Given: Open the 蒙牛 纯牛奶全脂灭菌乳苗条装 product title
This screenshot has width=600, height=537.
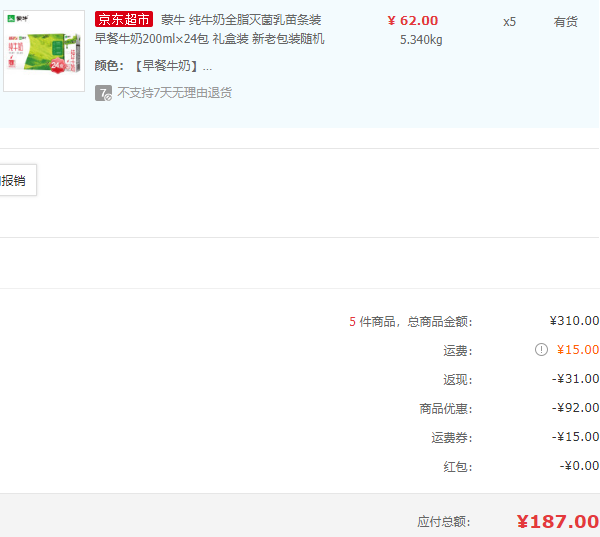Looking at the screenshot, I should point(241,20).
